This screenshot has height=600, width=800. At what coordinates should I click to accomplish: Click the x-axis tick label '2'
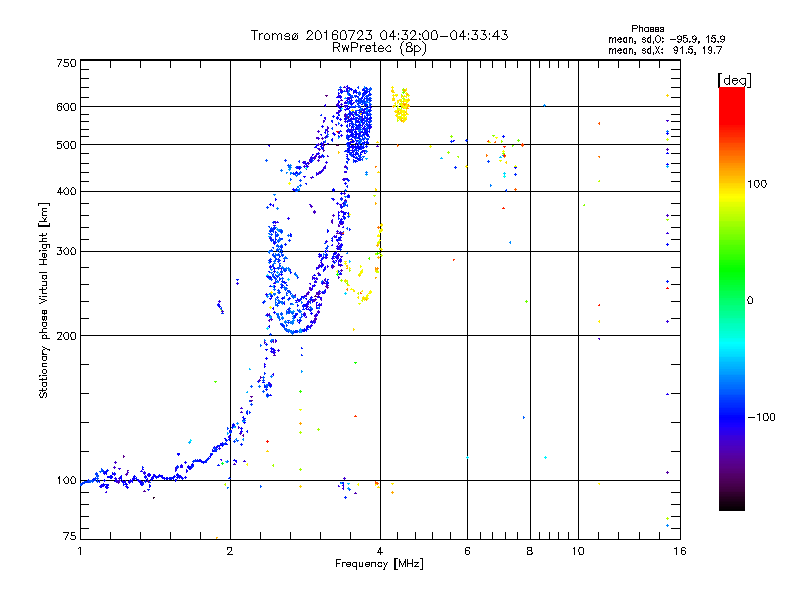(230, 551)
